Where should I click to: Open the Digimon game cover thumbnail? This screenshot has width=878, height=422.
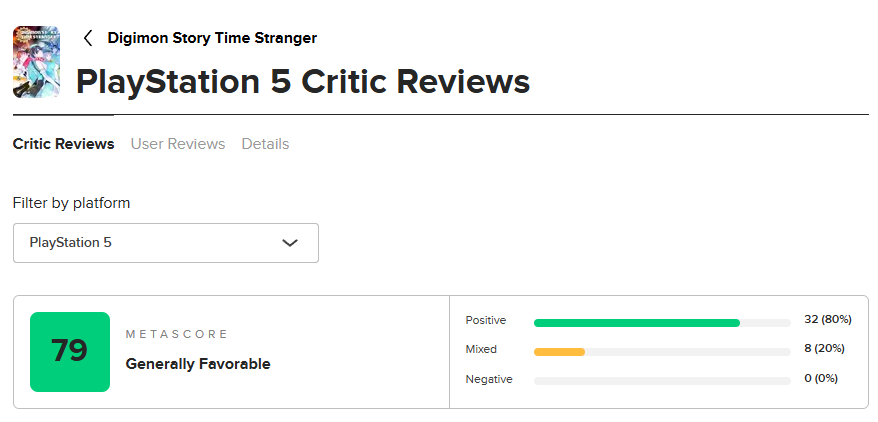click(x=36, y=61)
